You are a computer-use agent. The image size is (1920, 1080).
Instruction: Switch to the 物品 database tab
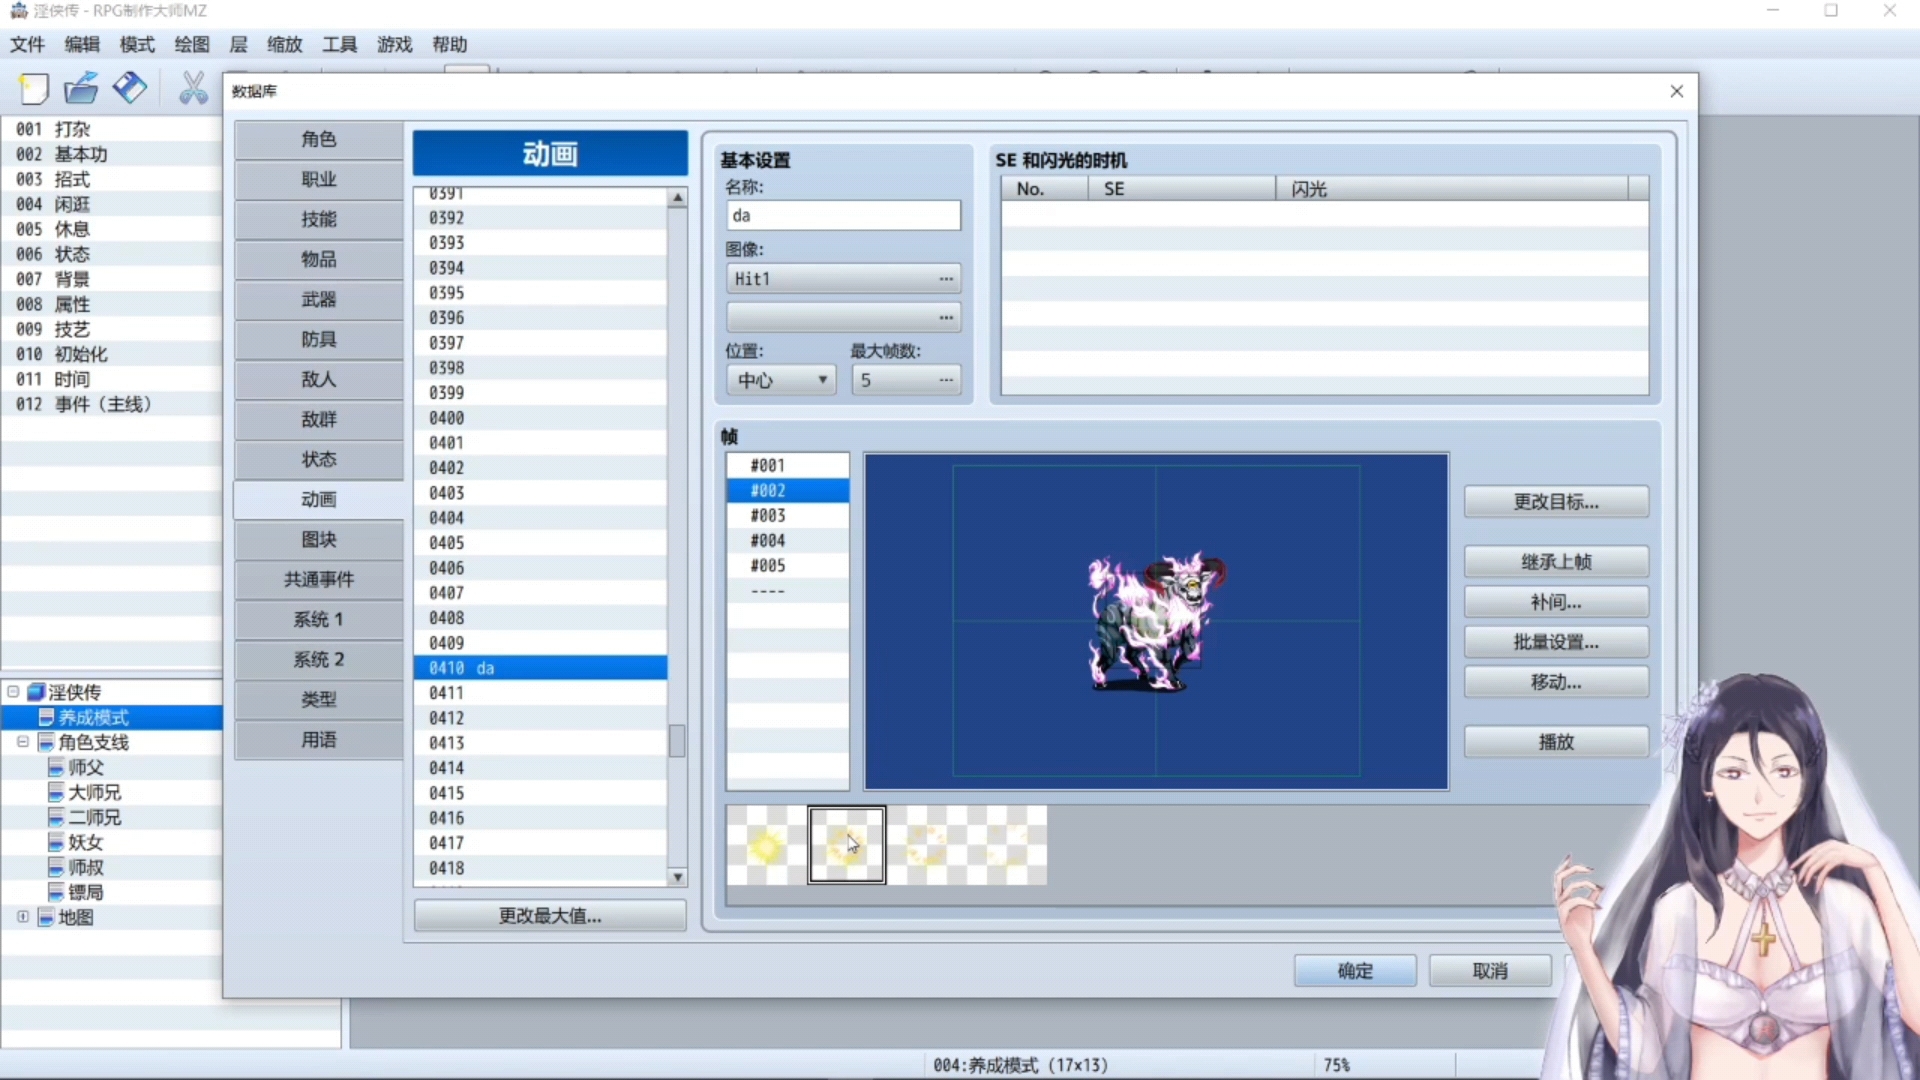pos(319,259)
